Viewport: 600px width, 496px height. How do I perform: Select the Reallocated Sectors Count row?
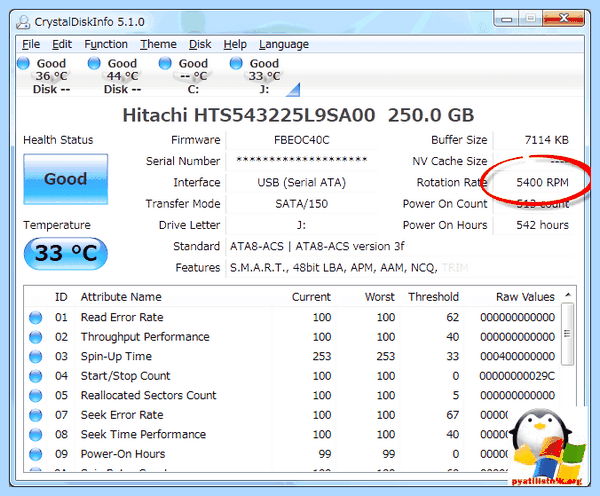(292, 395)
